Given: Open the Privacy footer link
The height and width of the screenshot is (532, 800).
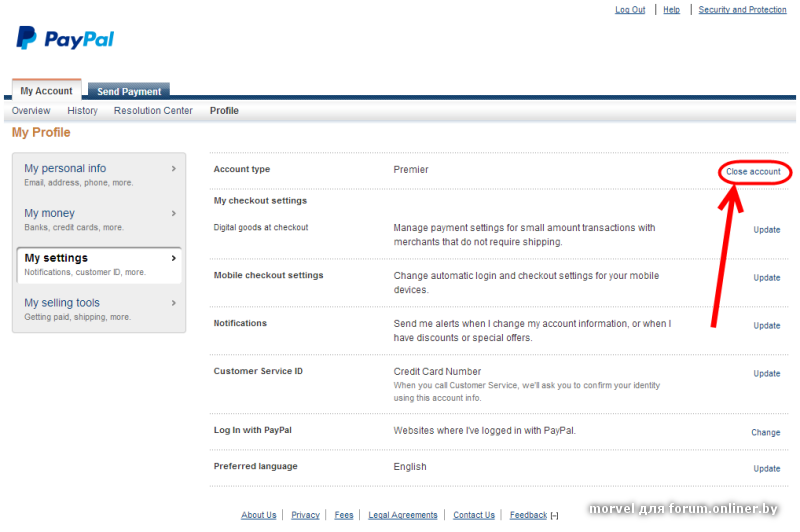Looking at the screenshot, I should (305, 515).
